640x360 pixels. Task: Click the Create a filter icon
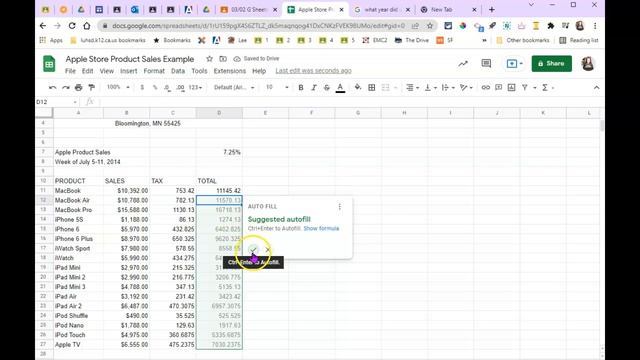[525, 87]
